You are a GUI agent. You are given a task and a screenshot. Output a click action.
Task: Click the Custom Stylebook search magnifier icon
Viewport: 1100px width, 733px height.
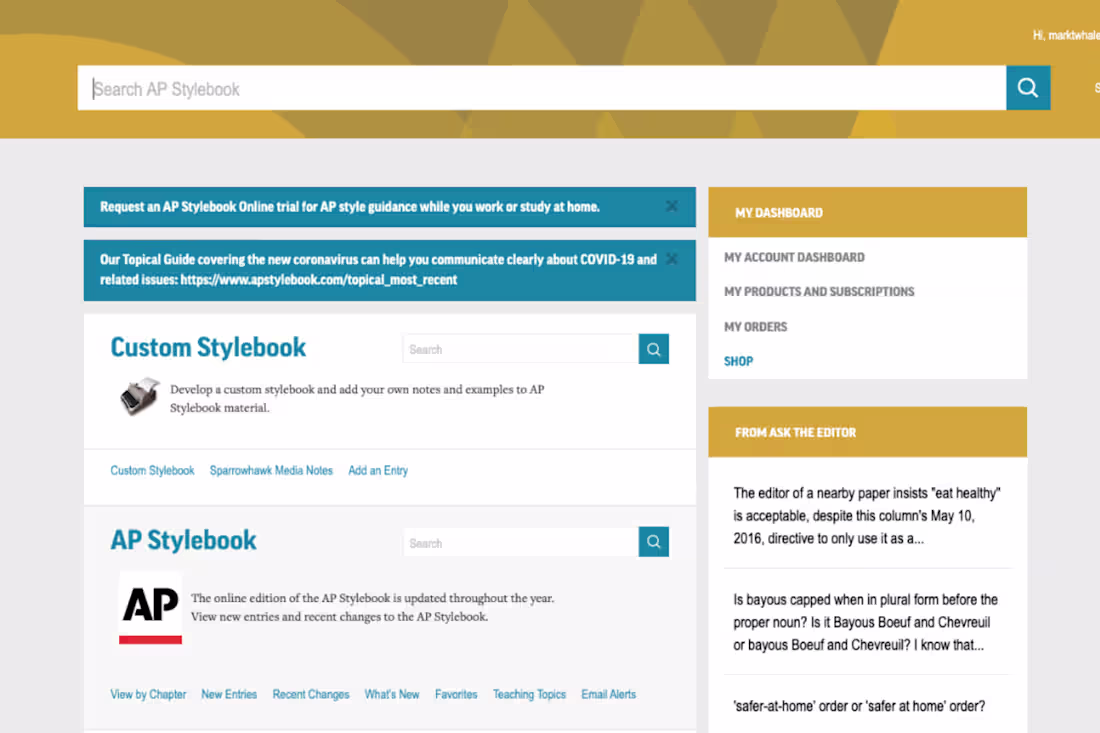653,349
